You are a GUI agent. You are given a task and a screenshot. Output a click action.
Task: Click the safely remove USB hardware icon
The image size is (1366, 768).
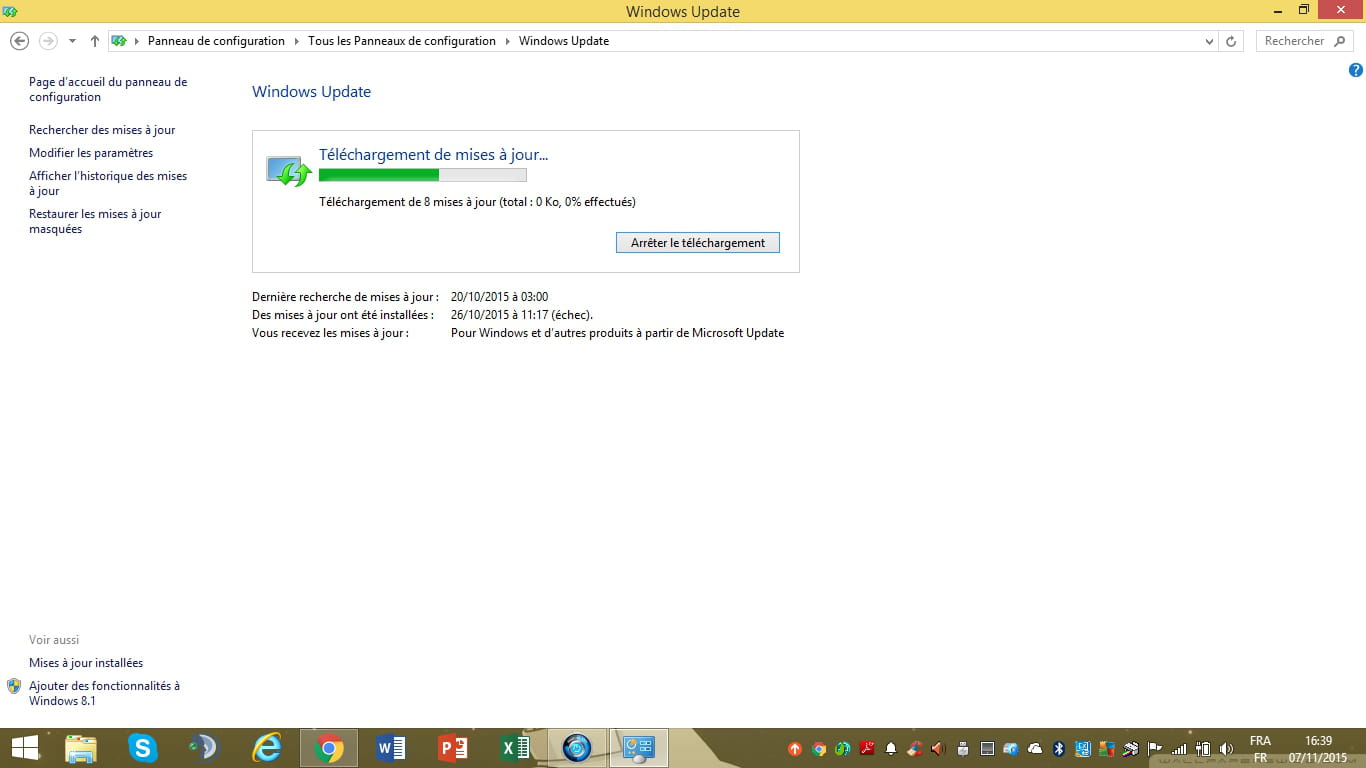click(963, 749)
